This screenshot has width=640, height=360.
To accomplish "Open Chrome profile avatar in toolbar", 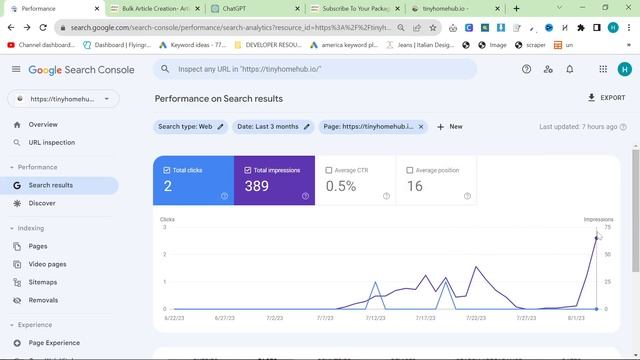I will 613,28.
